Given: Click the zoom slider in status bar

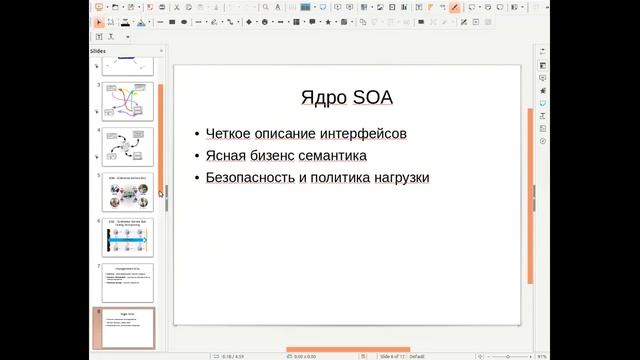Looking at the screenshot, I should click(x=509, y=356).
